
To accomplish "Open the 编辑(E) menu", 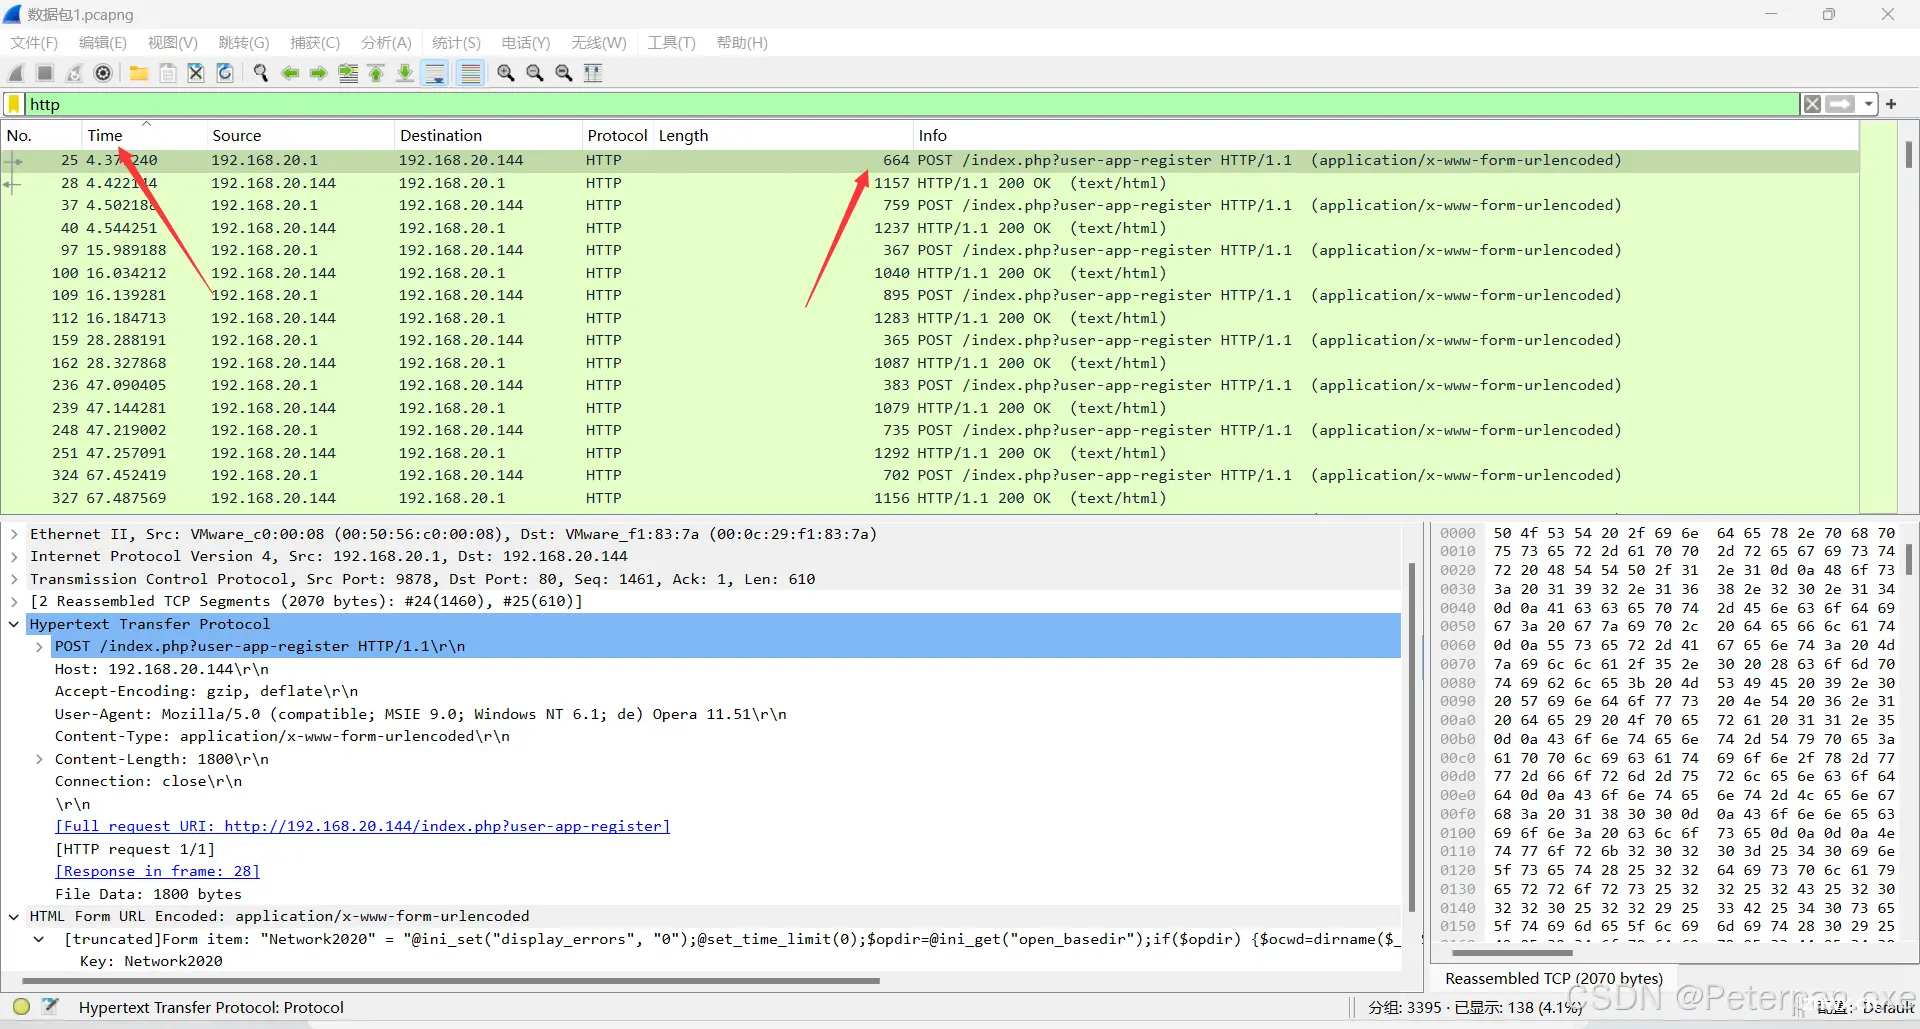I will [103, 43].
